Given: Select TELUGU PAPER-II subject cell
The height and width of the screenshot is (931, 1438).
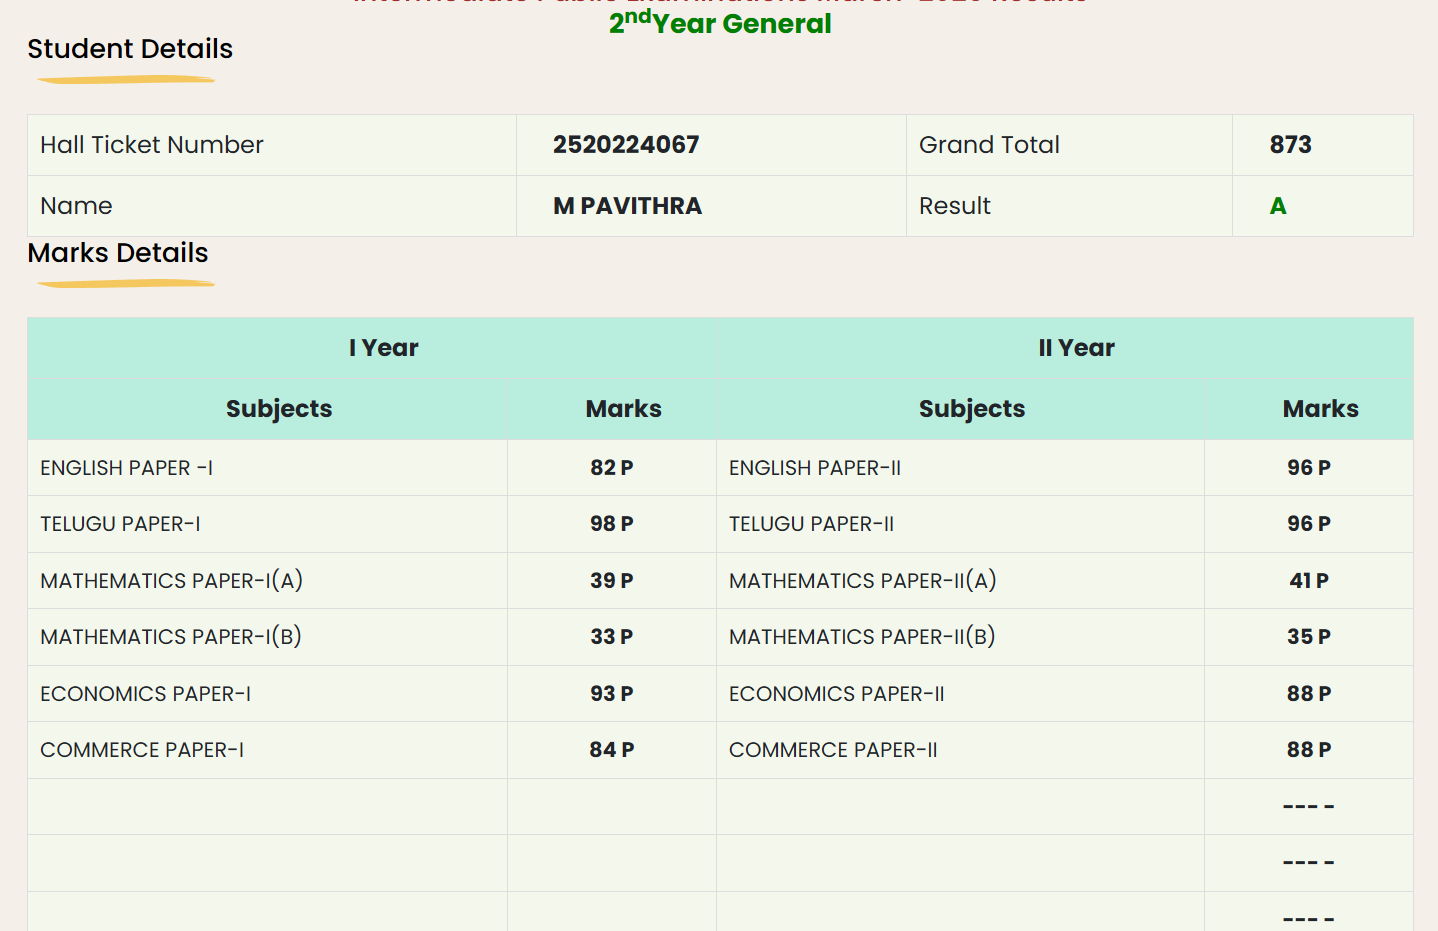Looking at the screenshot, I should (811, 524).
